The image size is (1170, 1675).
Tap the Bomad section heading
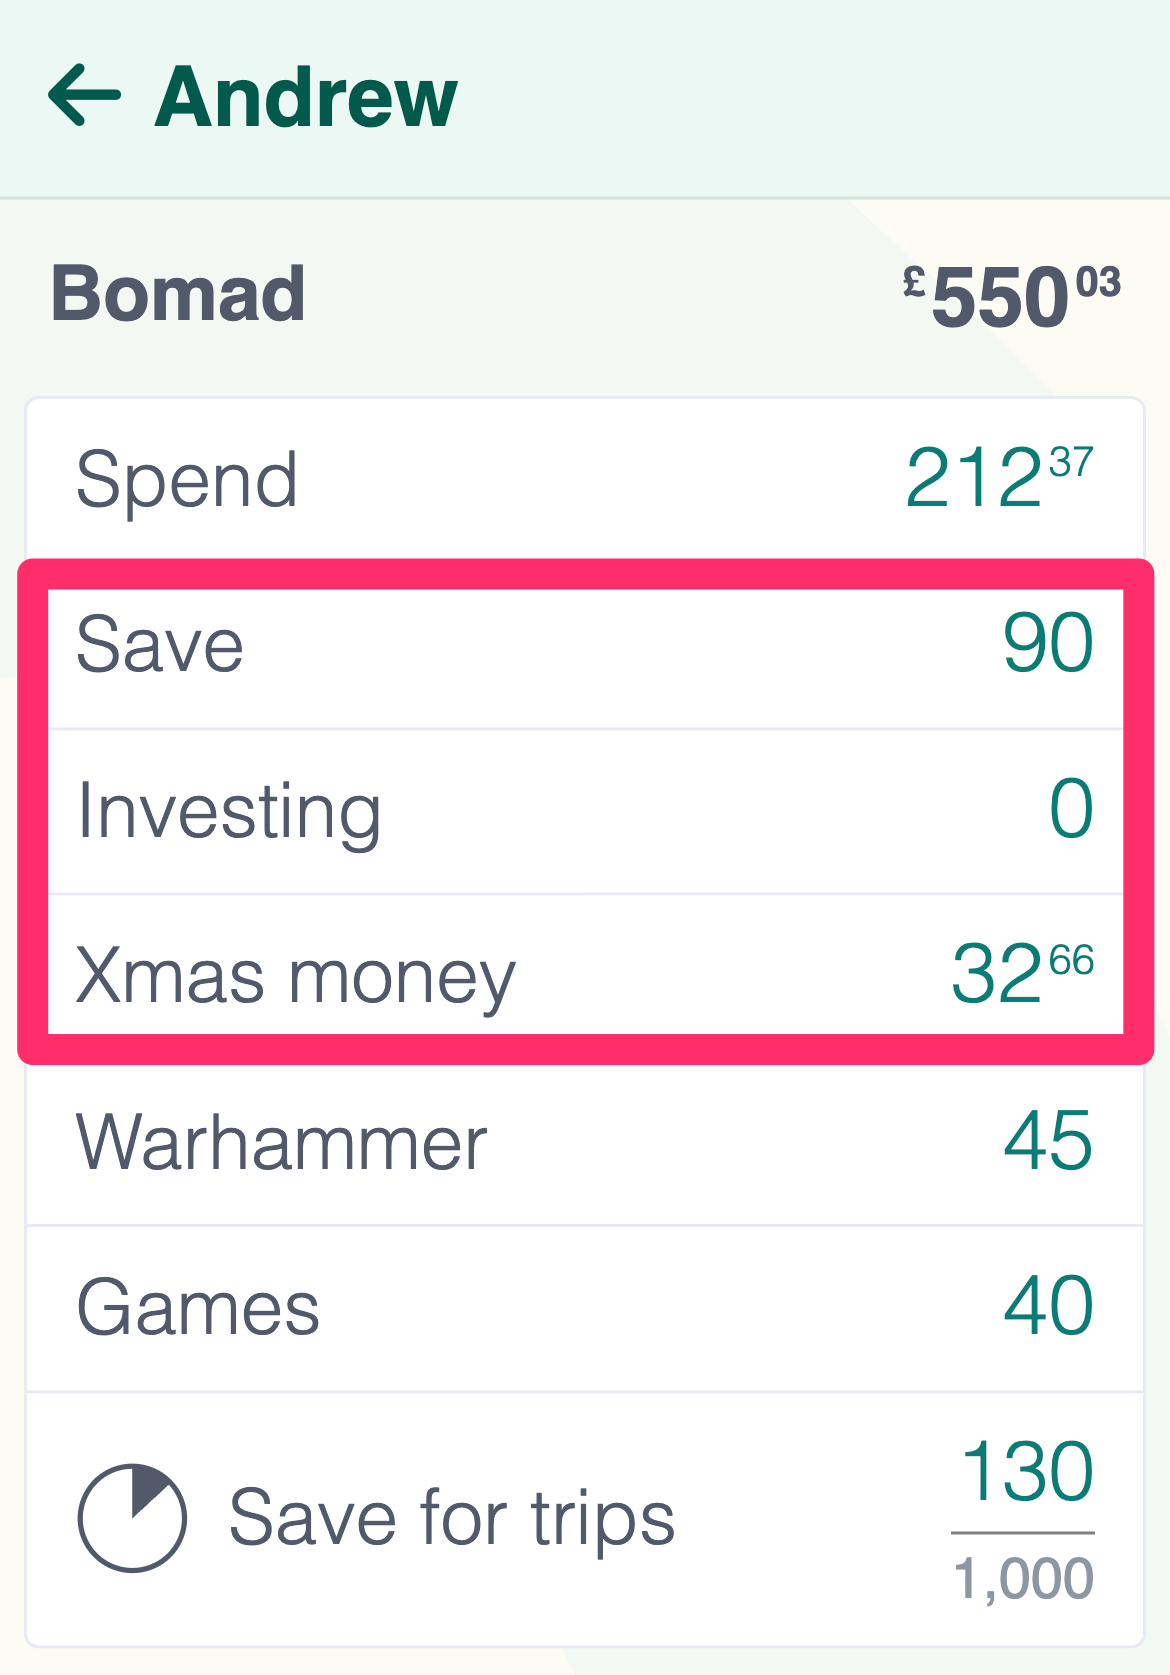click(x=178, y=294)
